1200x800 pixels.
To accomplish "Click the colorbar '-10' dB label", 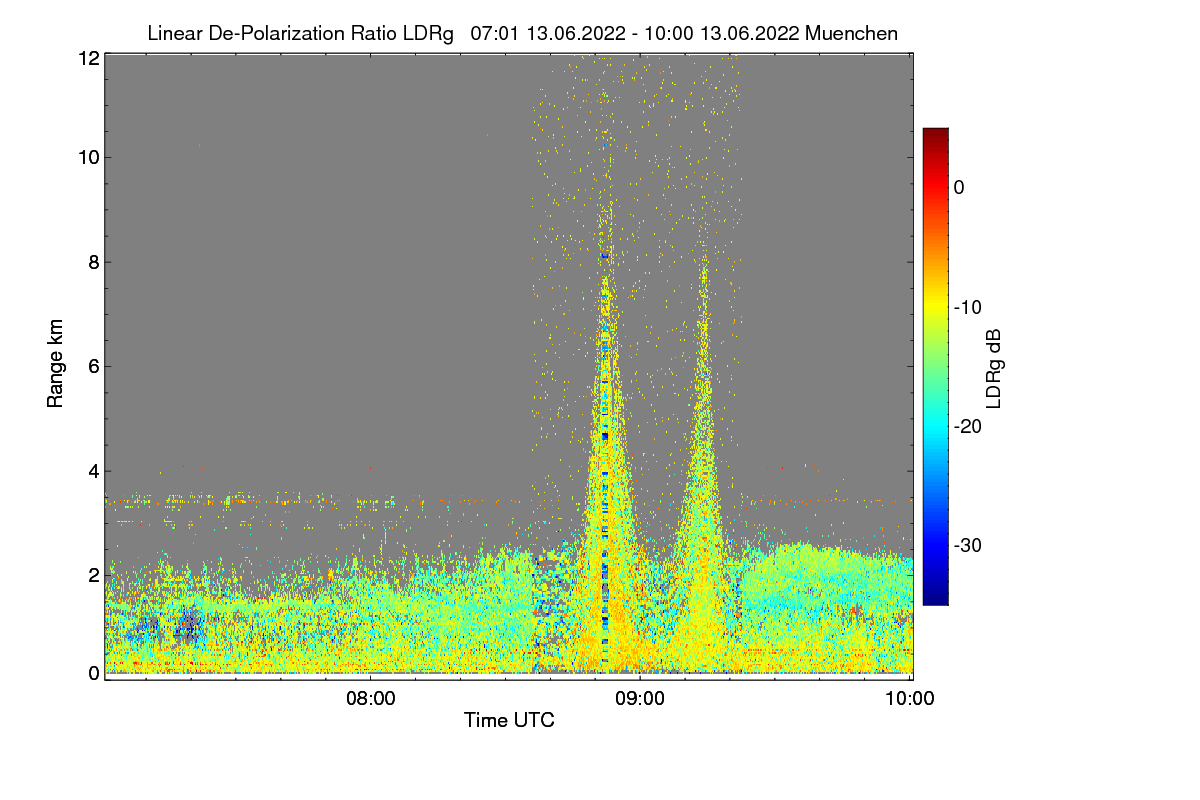I will tap(967, 307).
